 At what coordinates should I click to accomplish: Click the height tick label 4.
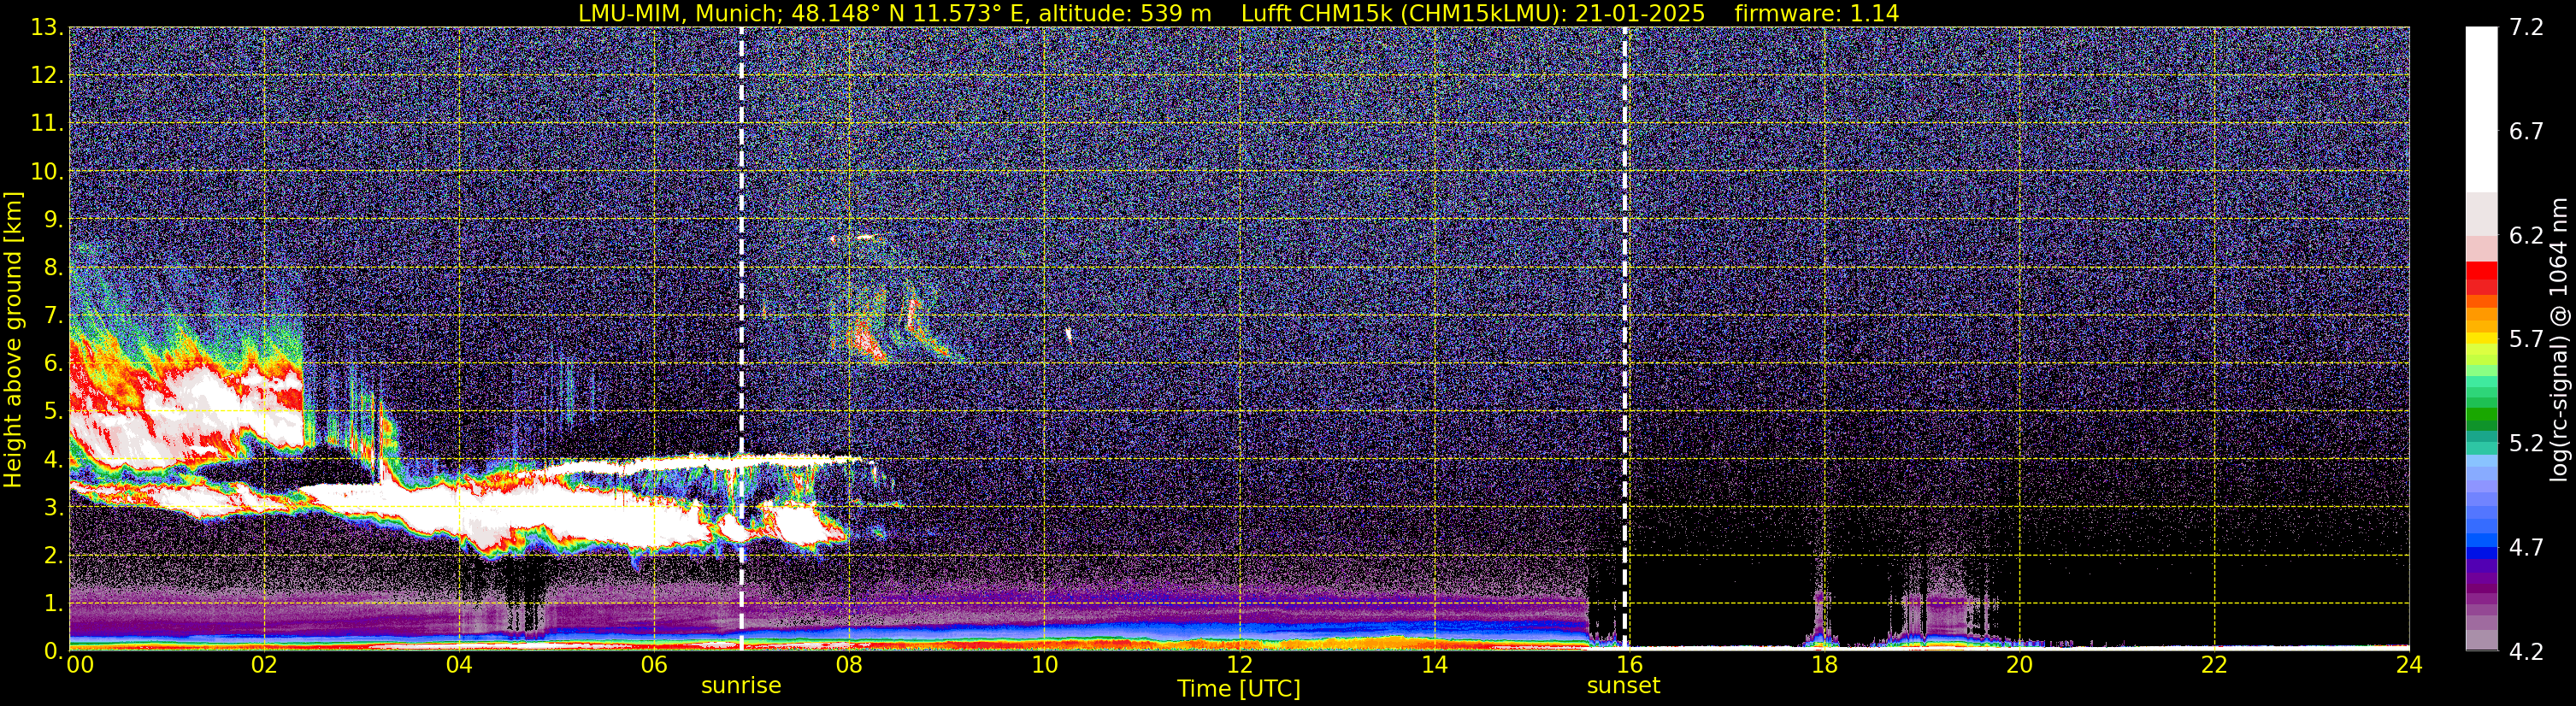click(x=53, y=460)
